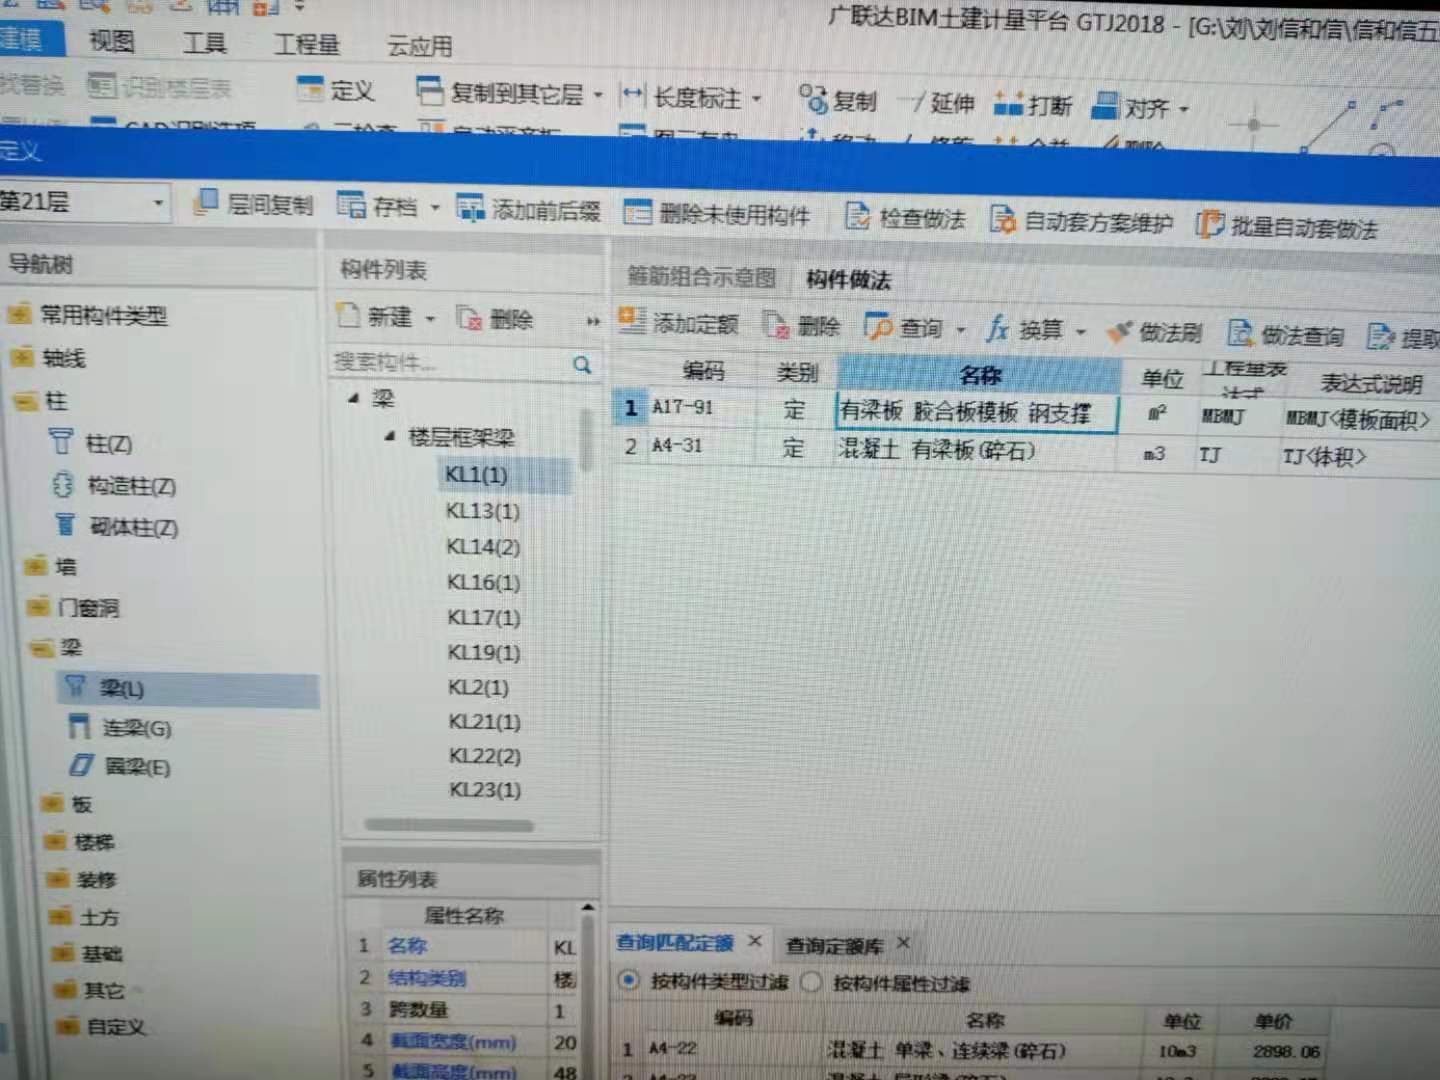
Task: Select the 柱(Z) tree icon
Action: pos(62,441)
